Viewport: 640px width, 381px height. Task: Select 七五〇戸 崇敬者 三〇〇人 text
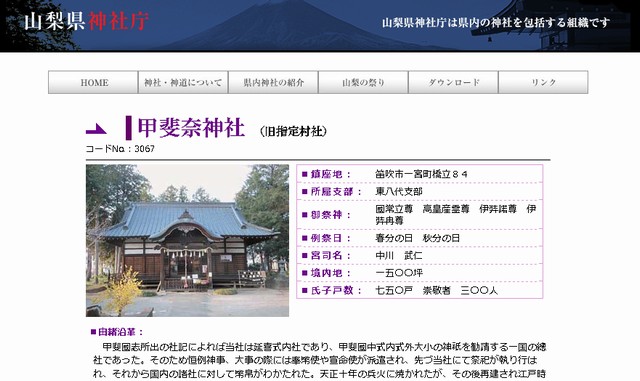click(x=436, y=291)
